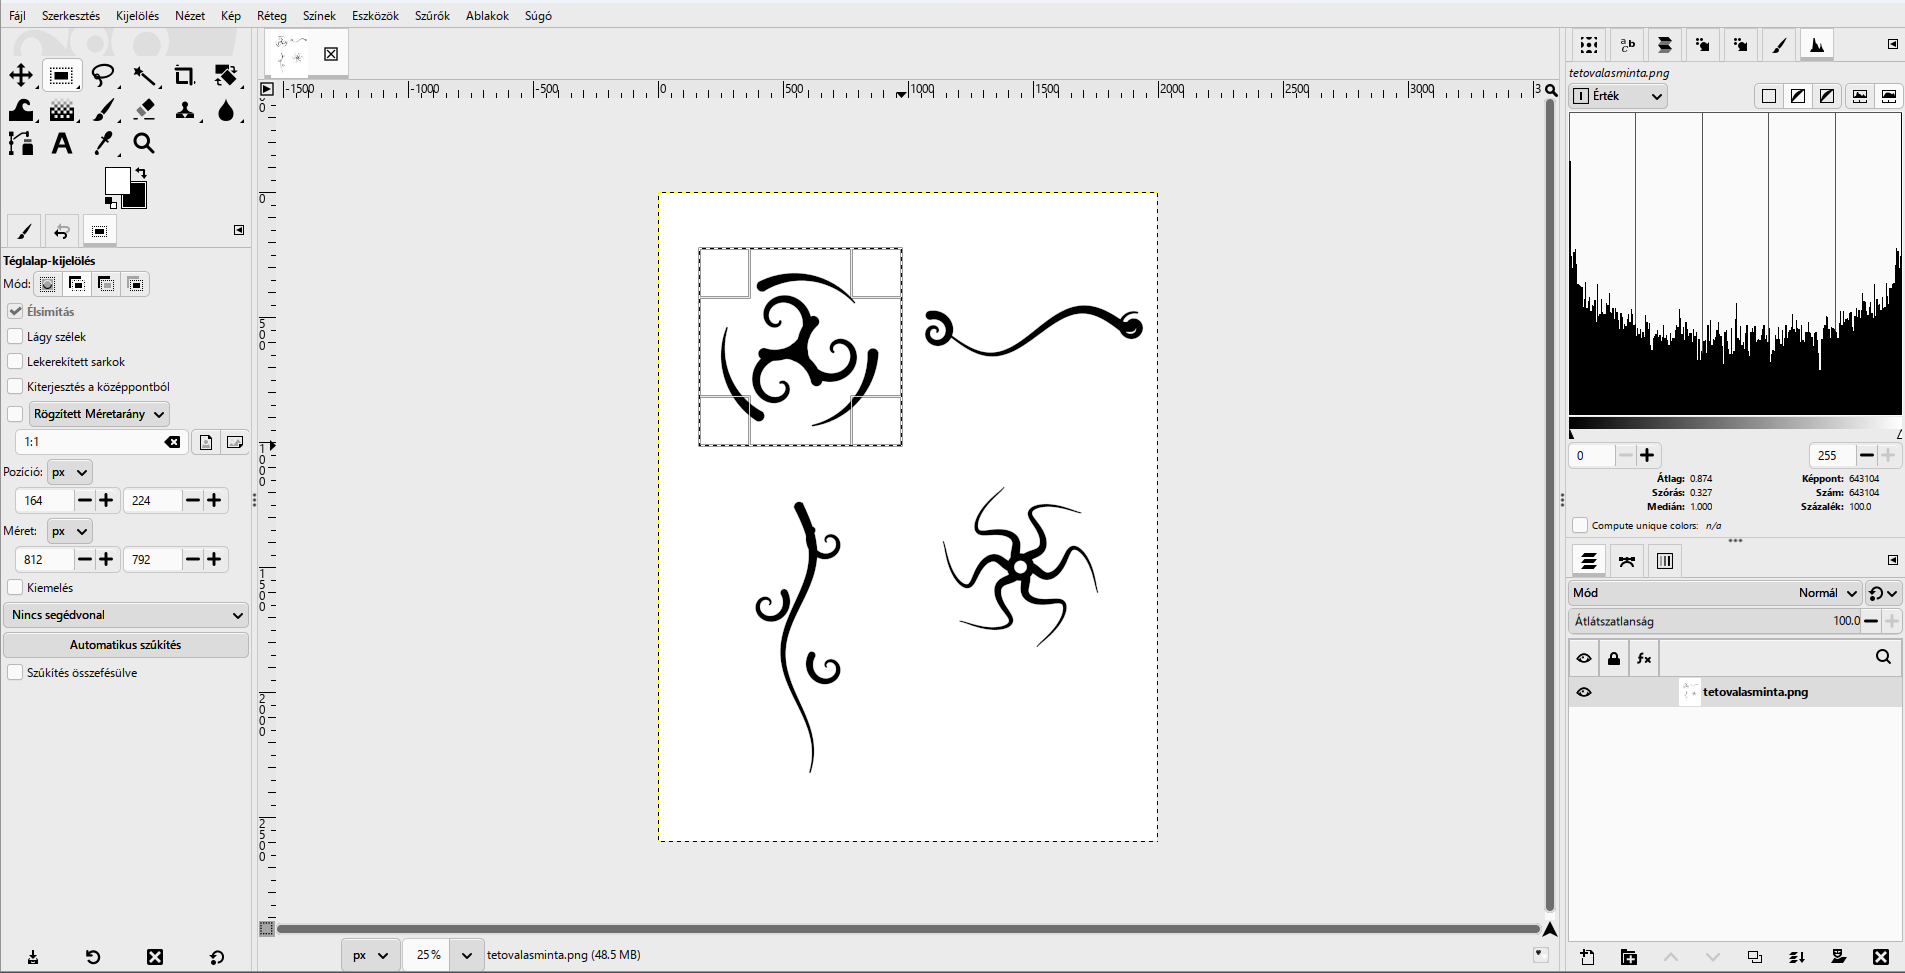1905x973 pixels.
Task: Enable Kiterjesztés a középpontból checkbox
Action: [x=15, y=386]
